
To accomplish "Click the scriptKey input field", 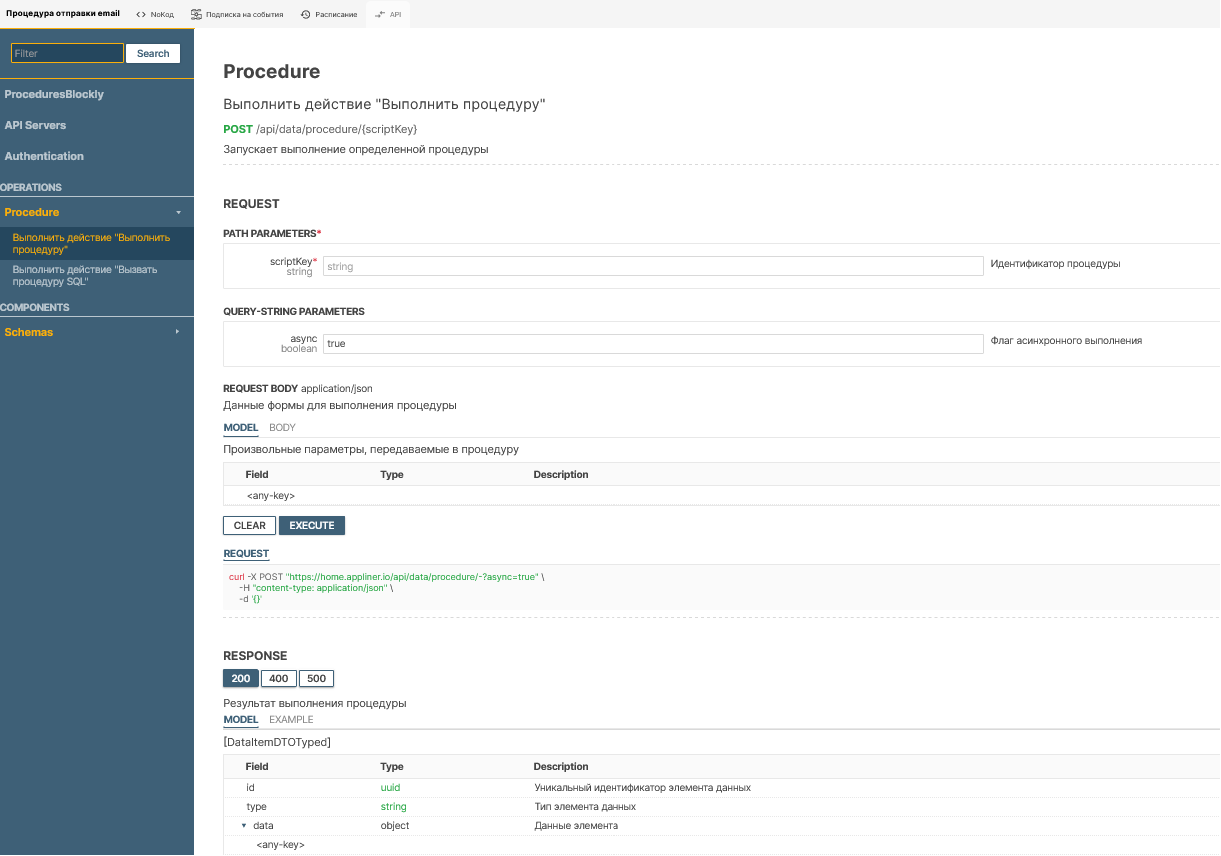I will pos(653,266).
